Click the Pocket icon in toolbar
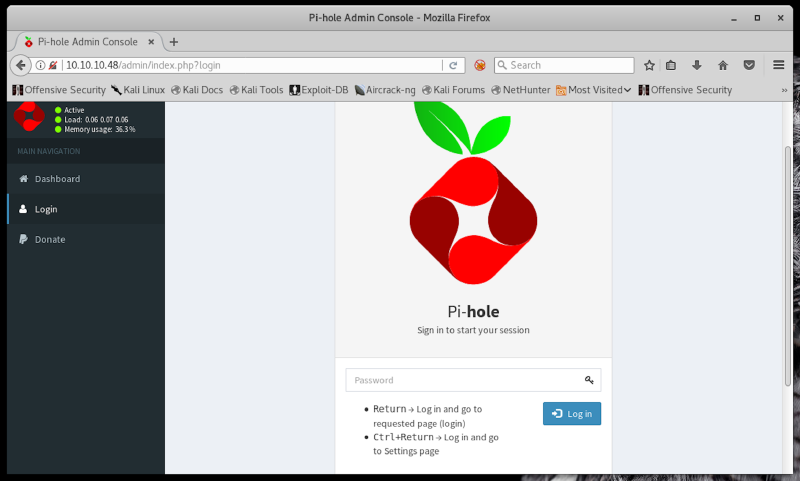 pos(748,65)
